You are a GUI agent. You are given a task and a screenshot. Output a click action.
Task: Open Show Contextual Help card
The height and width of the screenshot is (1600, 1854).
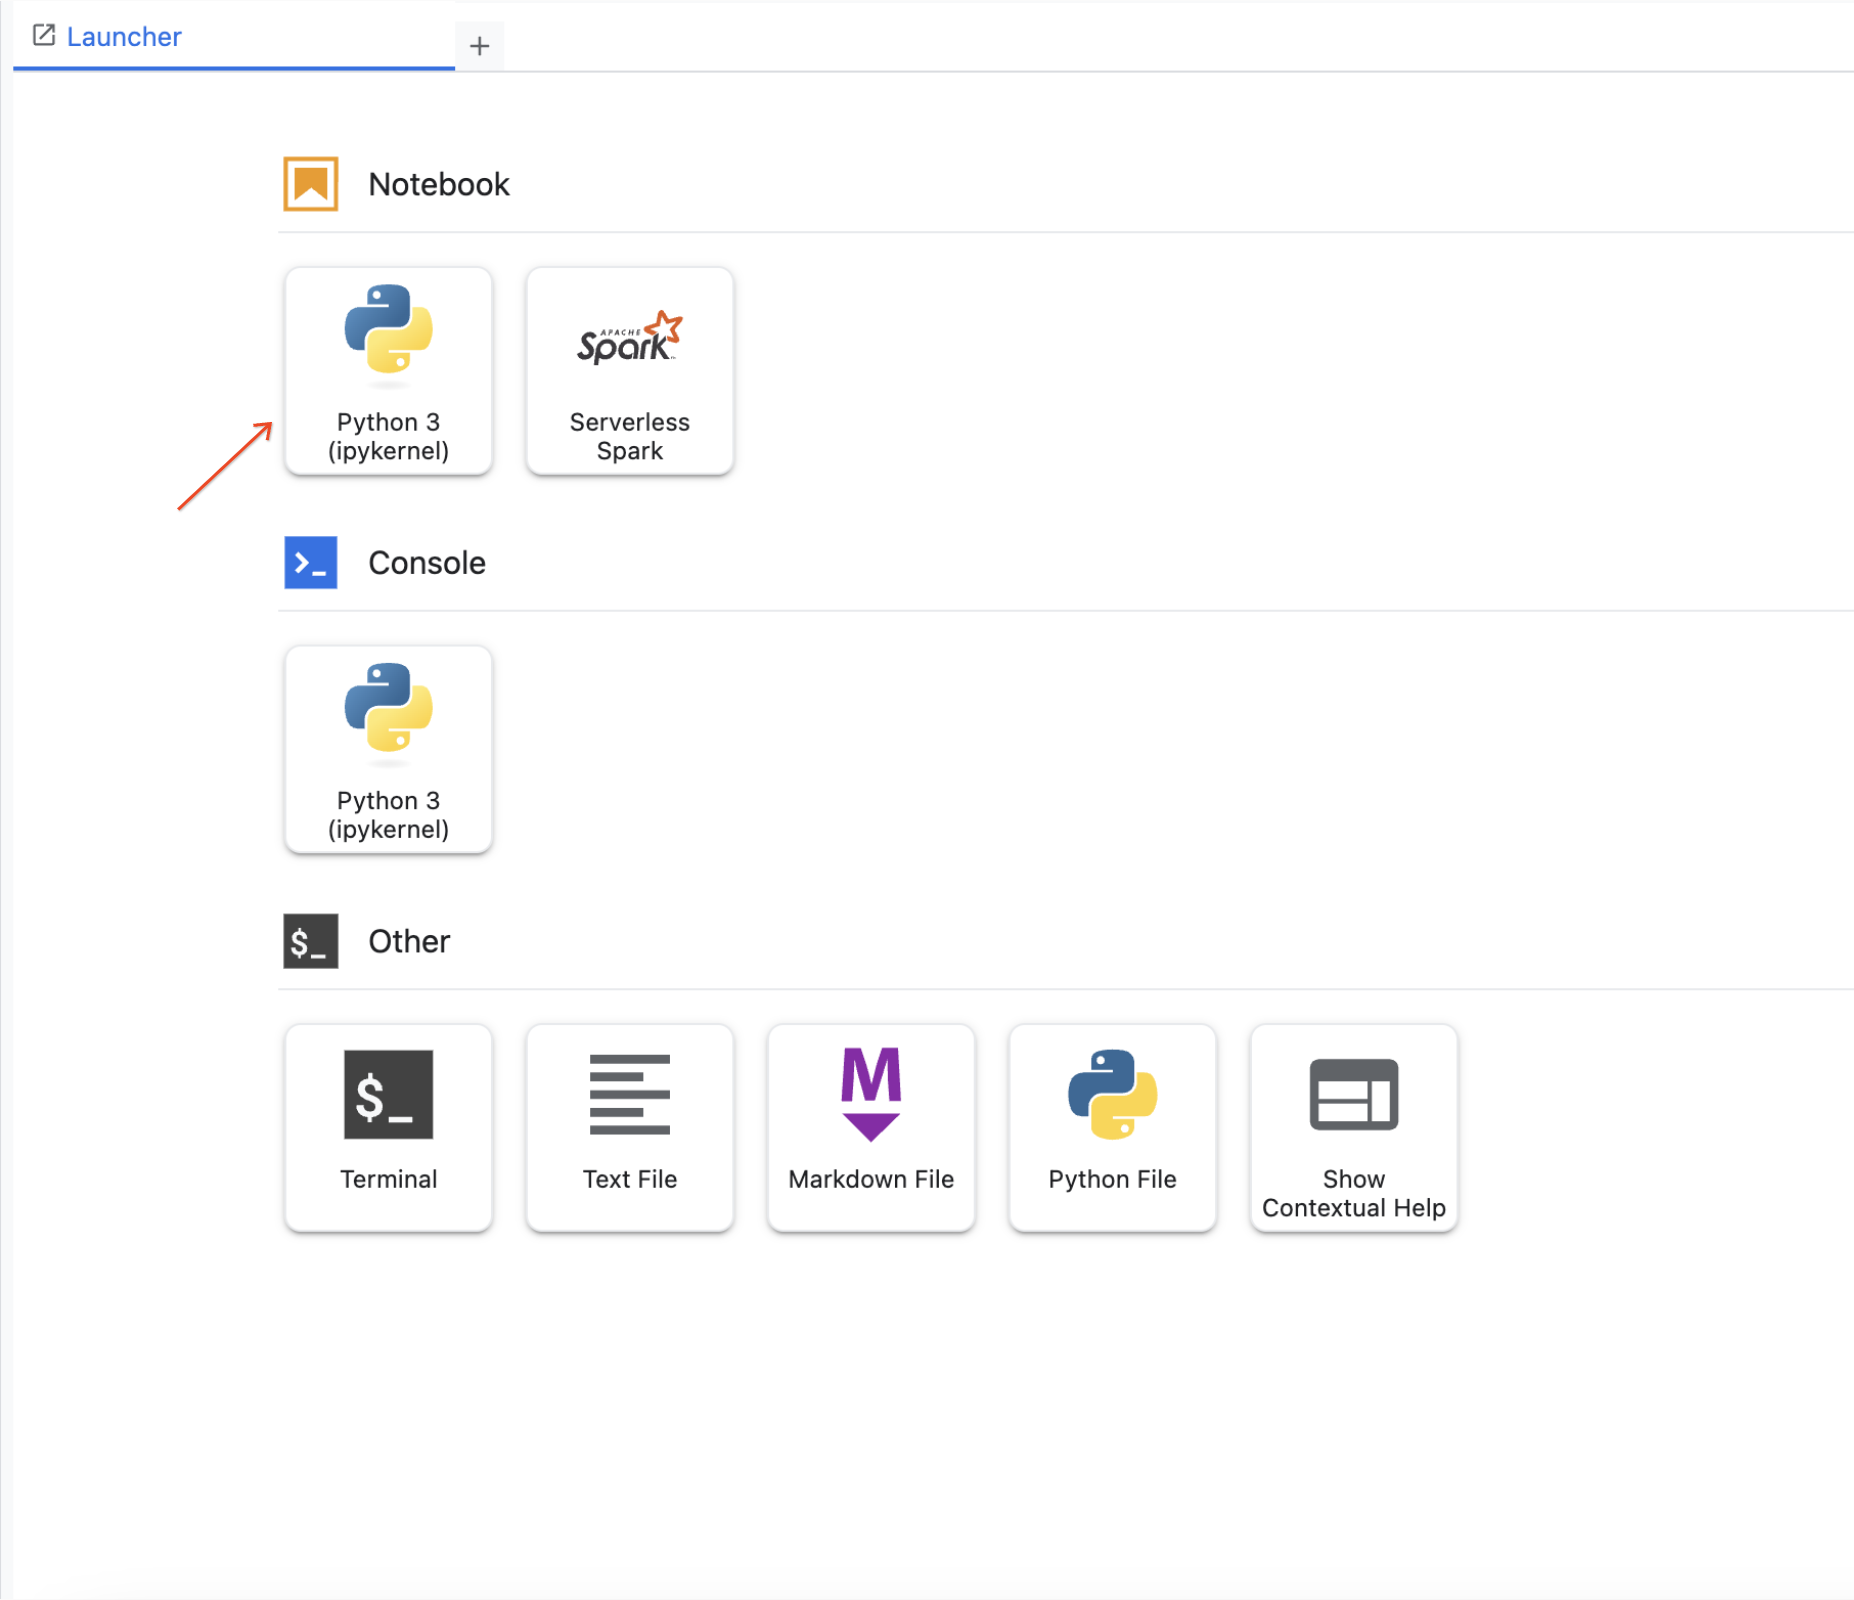(1354, 1128)
